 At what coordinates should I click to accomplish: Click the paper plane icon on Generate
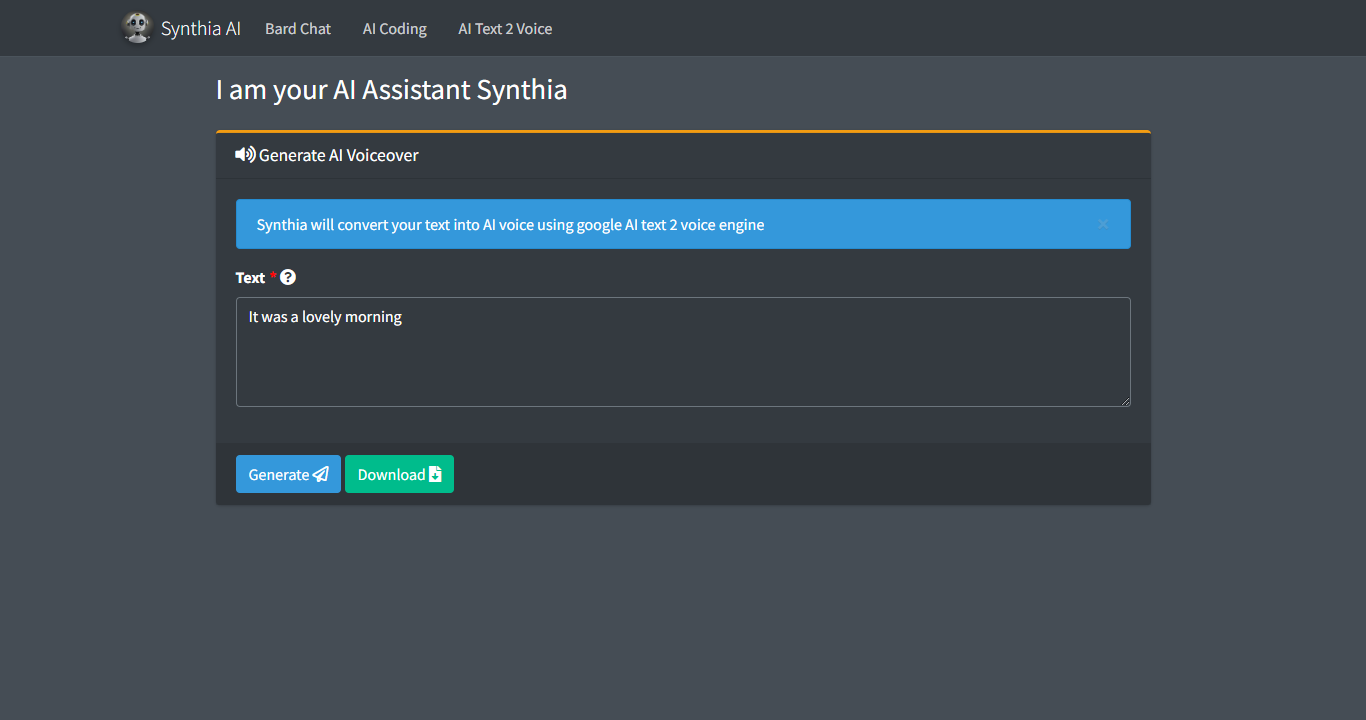[321, 474]
